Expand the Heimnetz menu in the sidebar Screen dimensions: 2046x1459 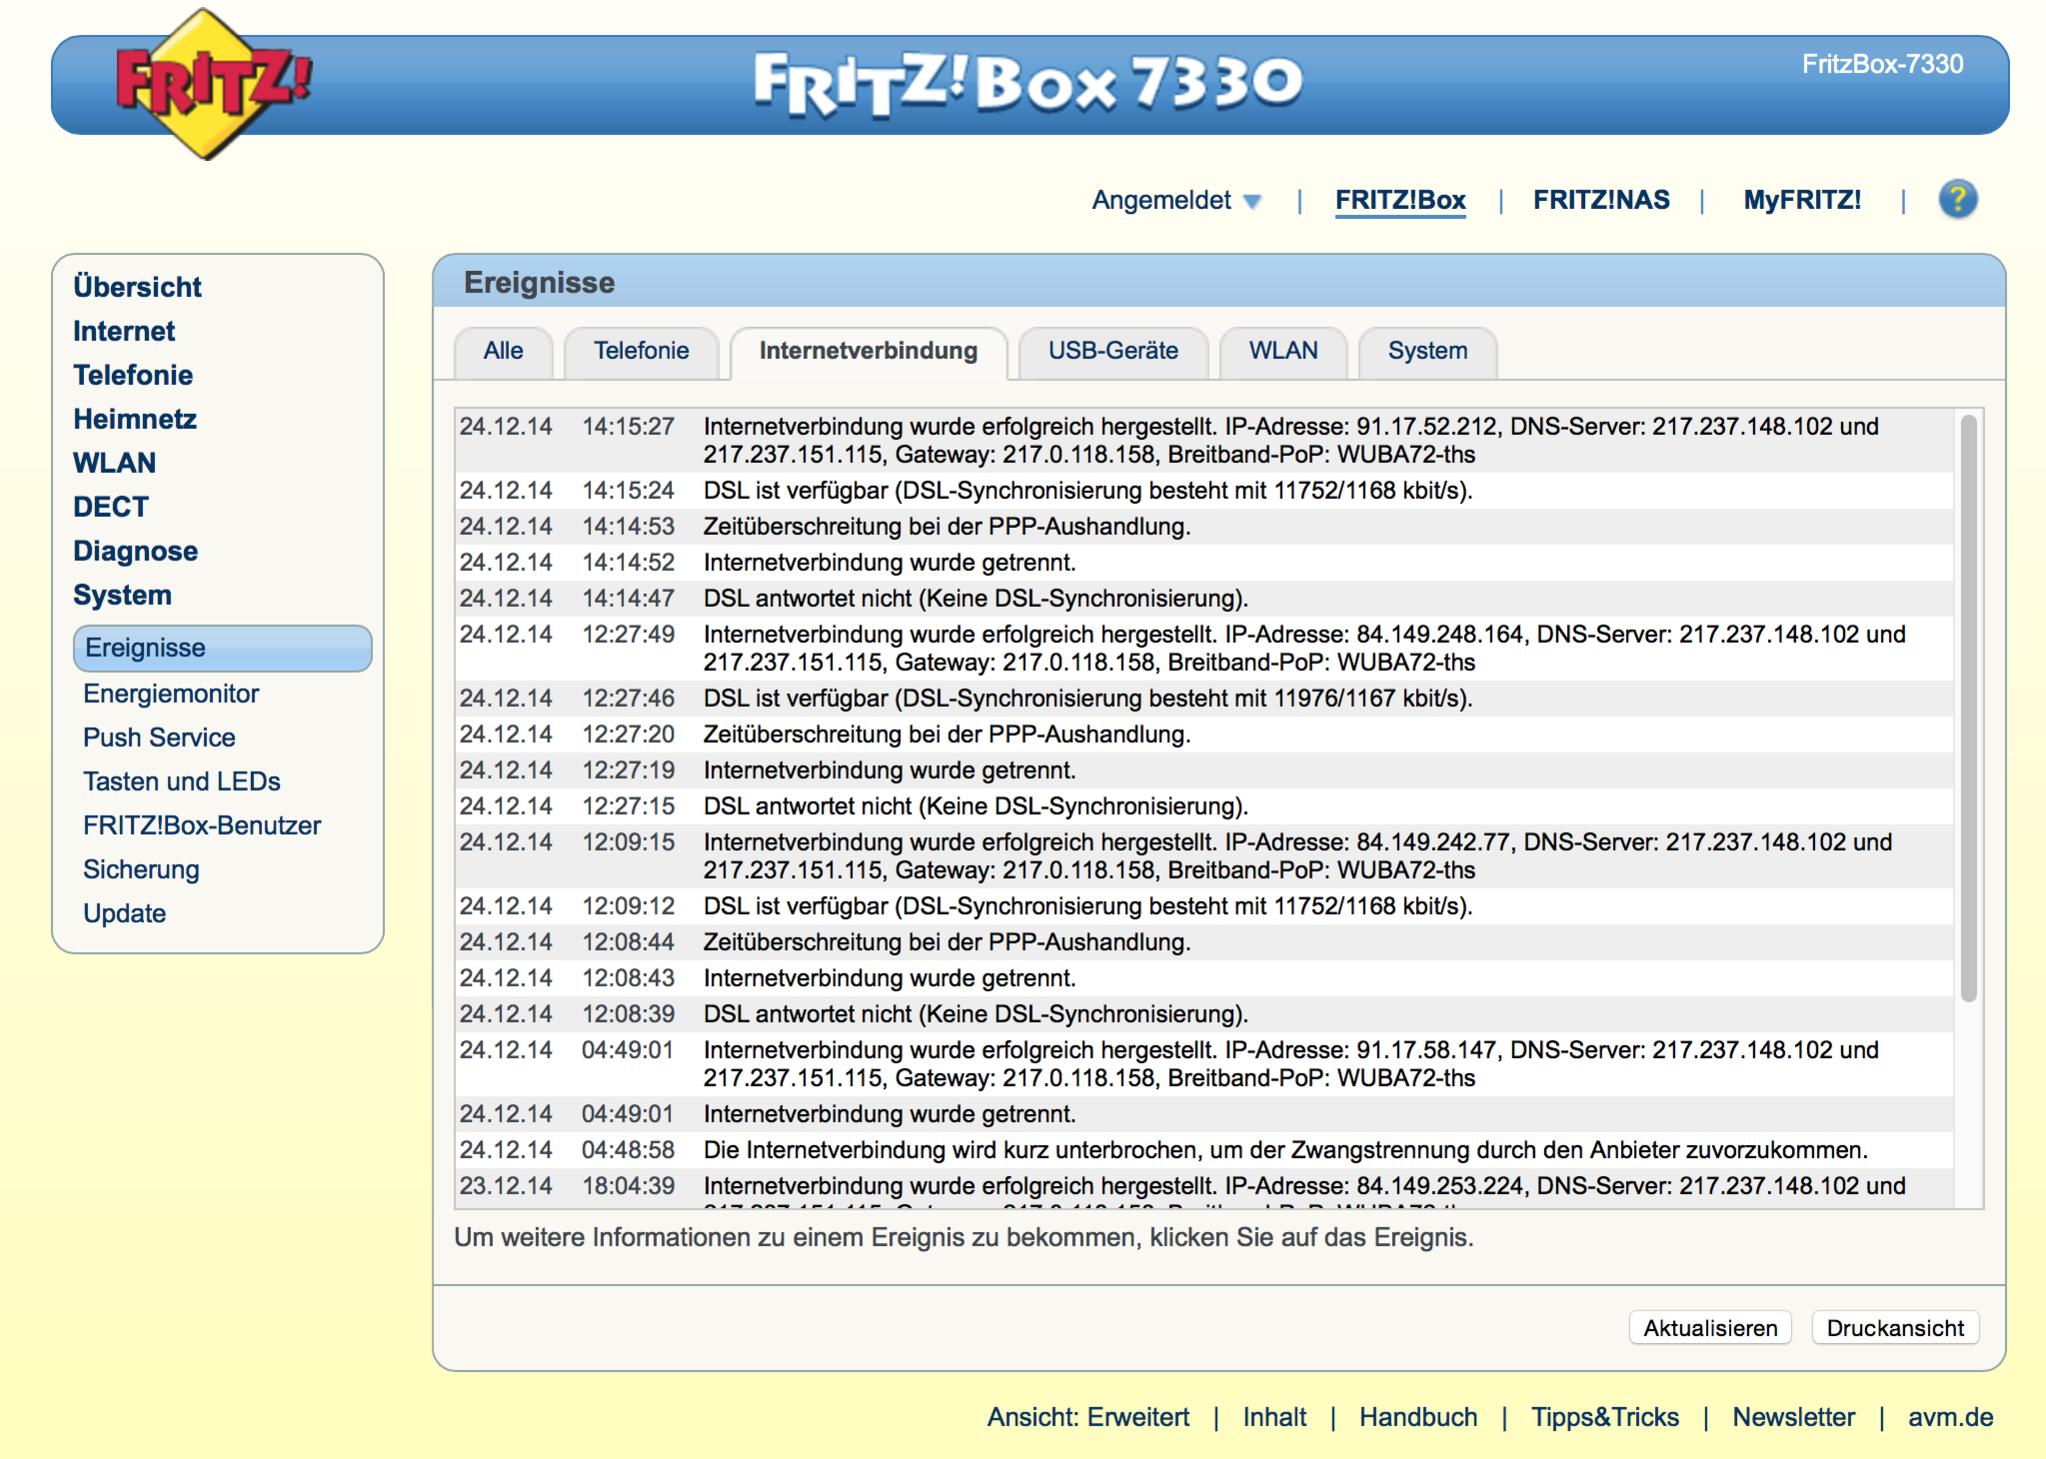click(135, 419)
